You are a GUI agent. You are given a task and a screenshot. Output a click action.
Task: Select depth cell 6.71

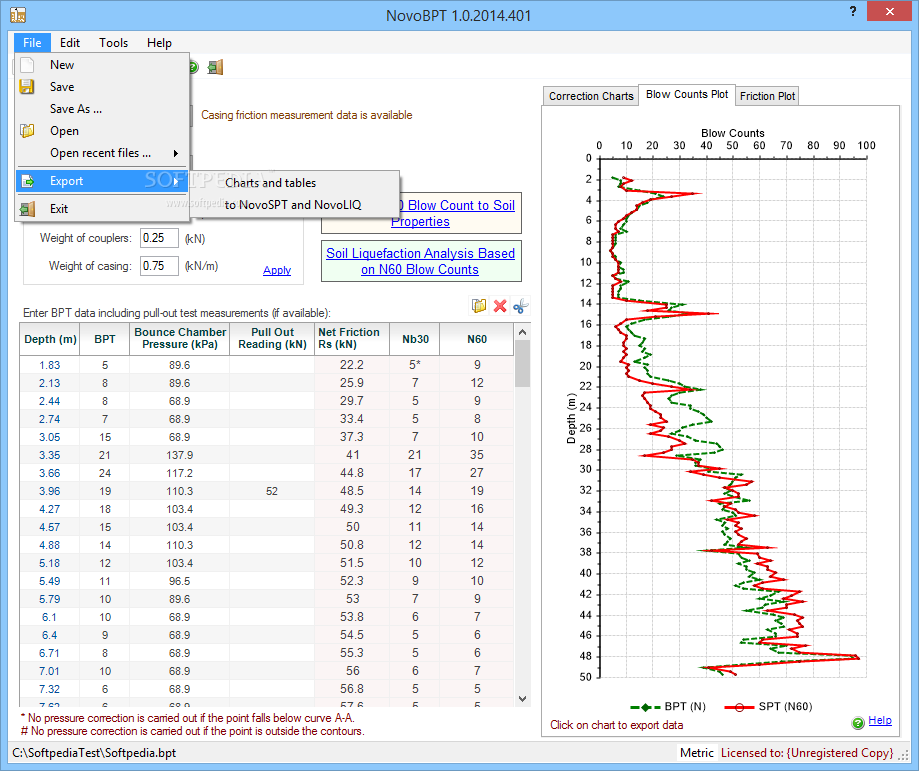click(50, 653)
